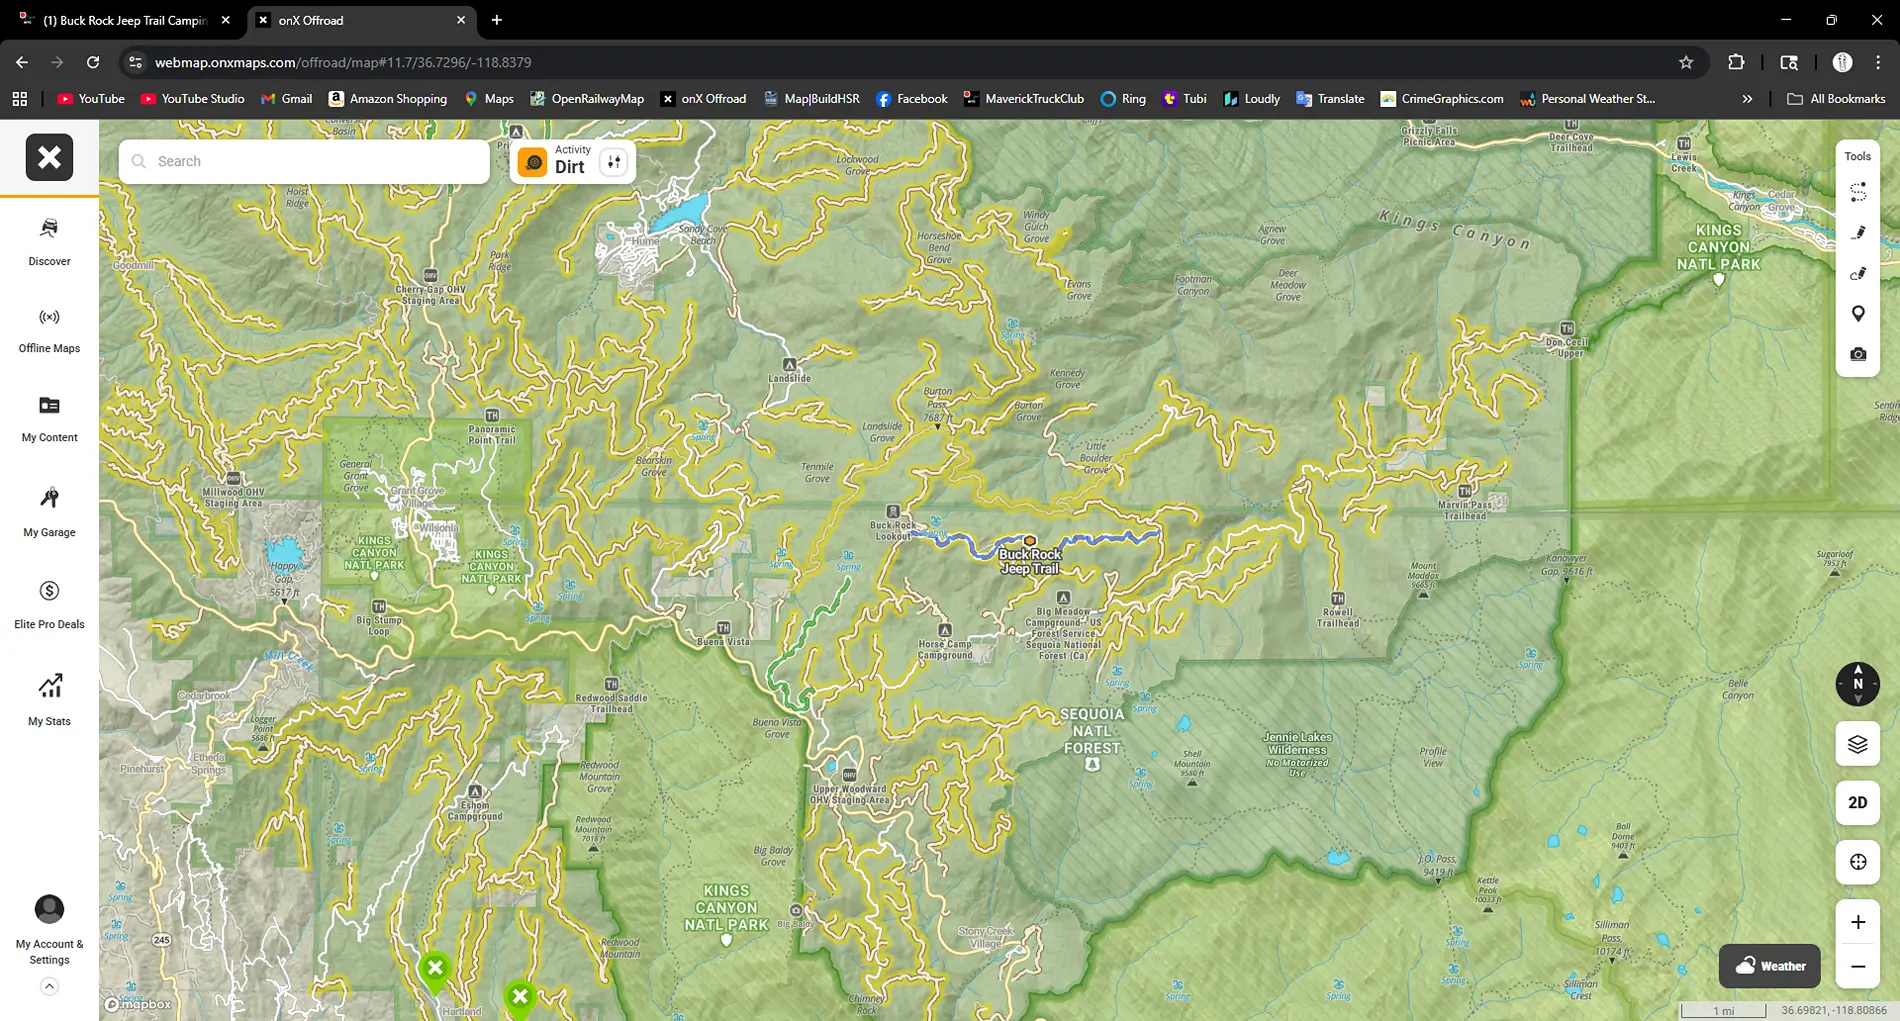Reload the current page

tap(93, 62)
